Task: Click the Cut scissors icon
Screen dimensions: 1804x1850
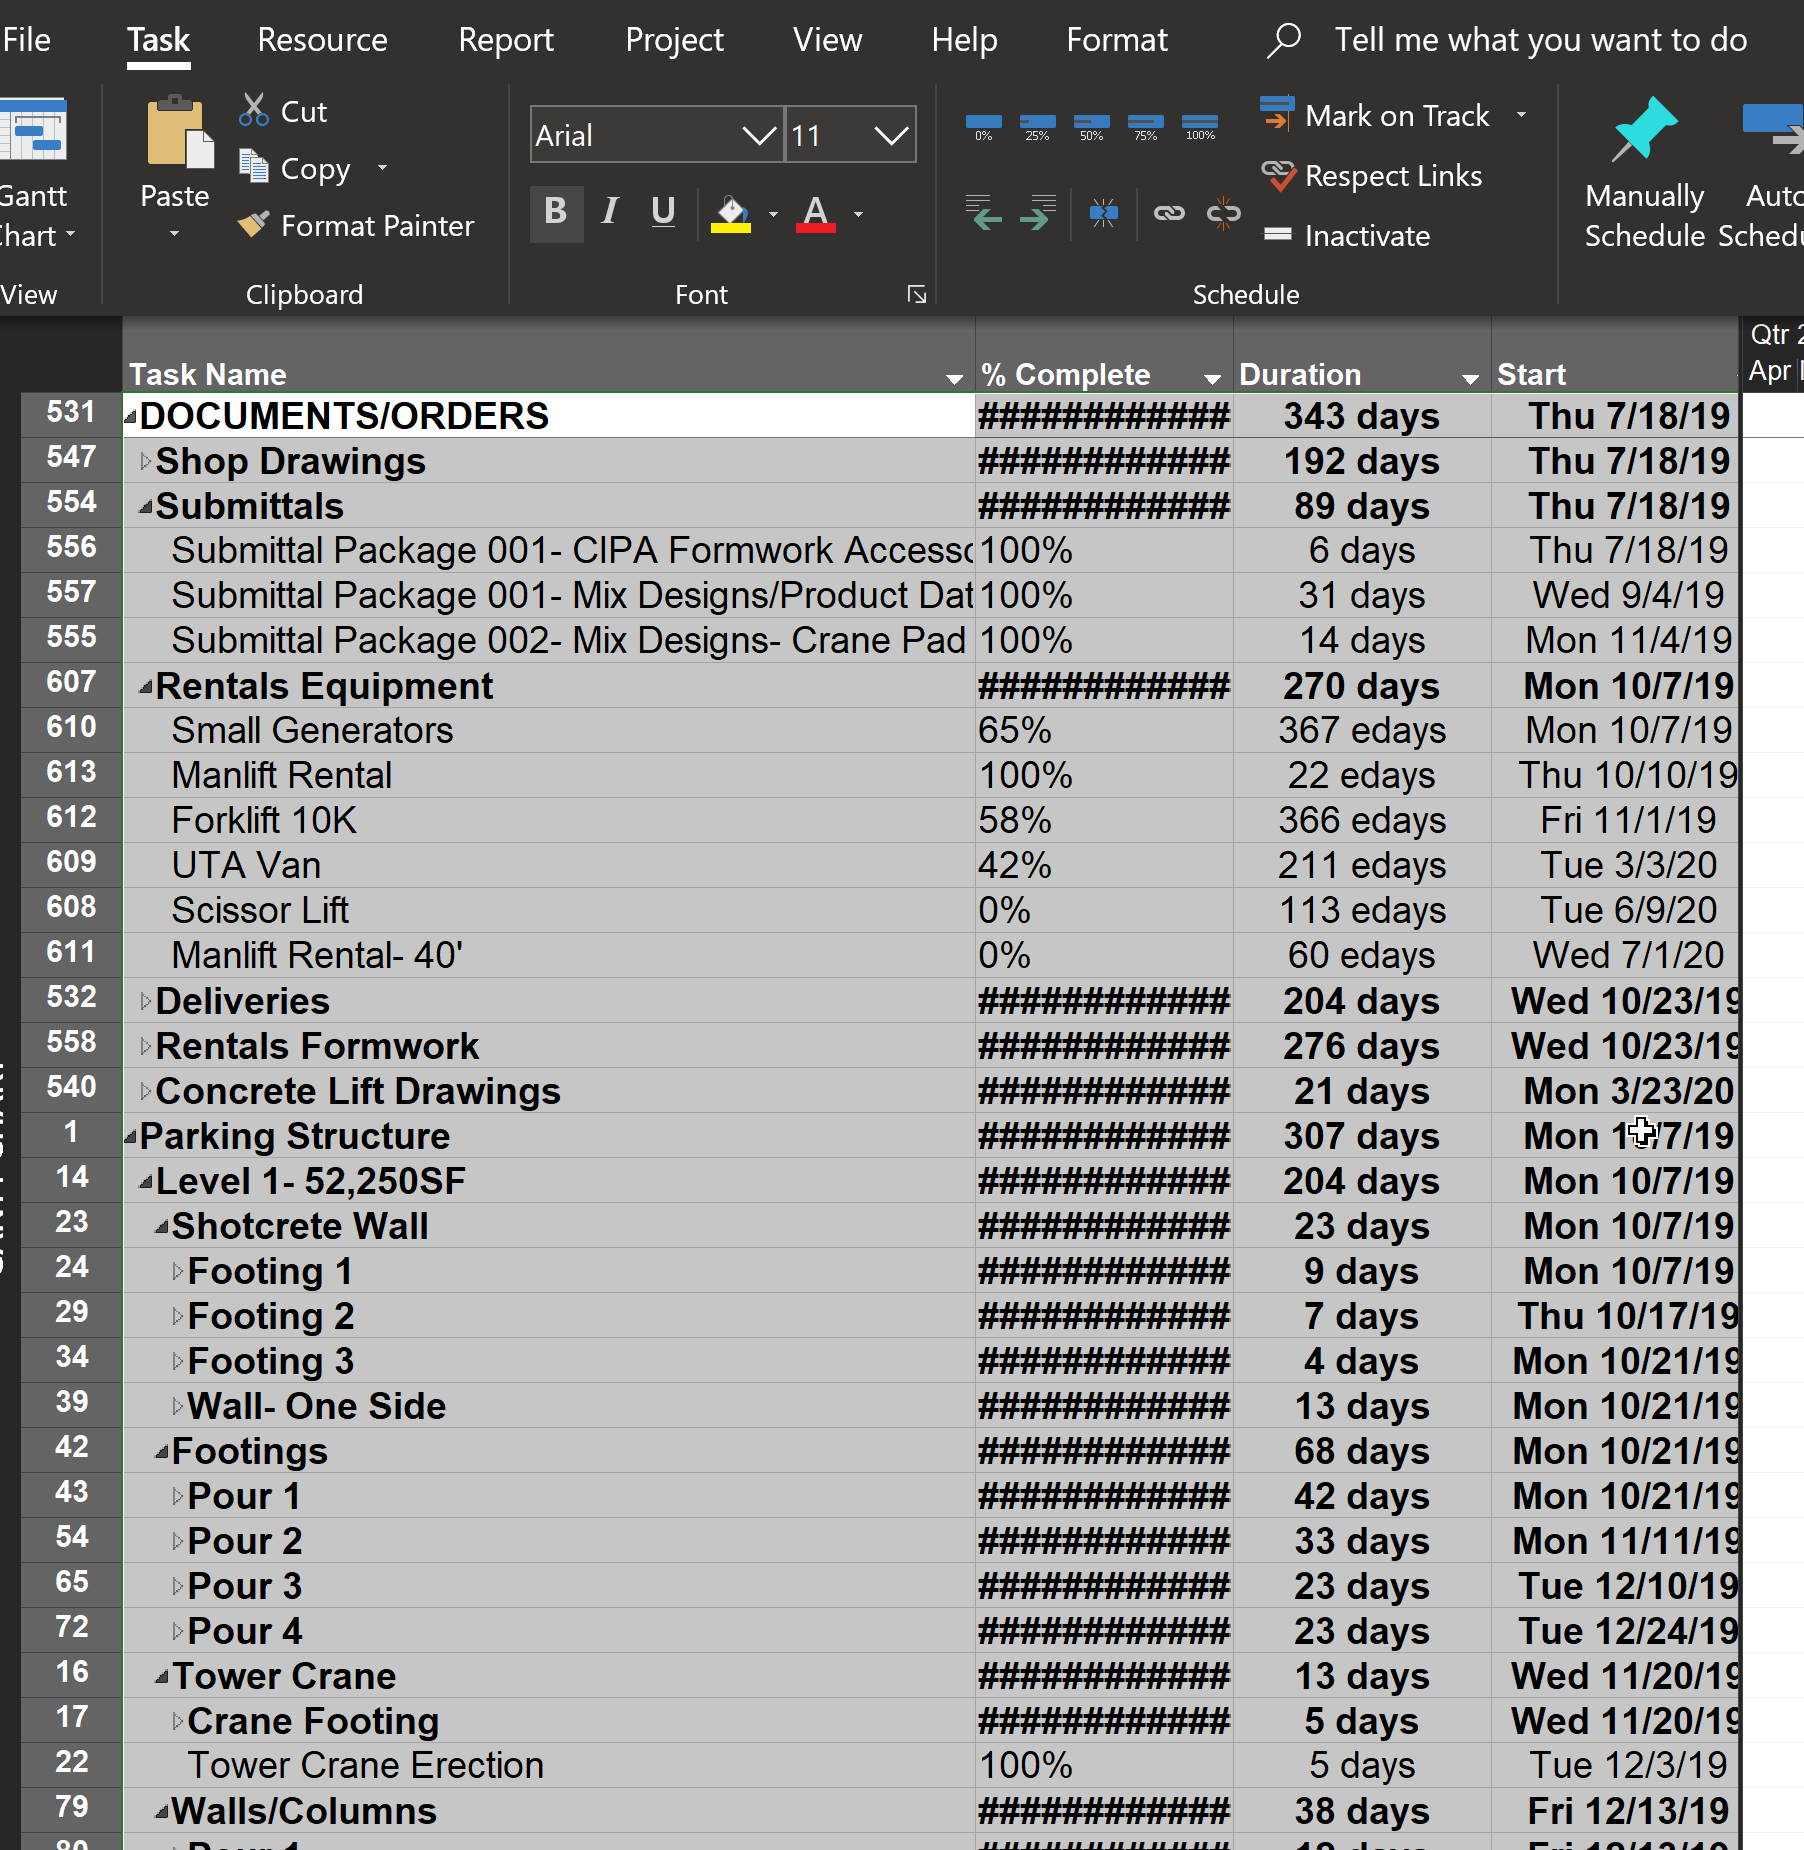Action: click(254, 110)
